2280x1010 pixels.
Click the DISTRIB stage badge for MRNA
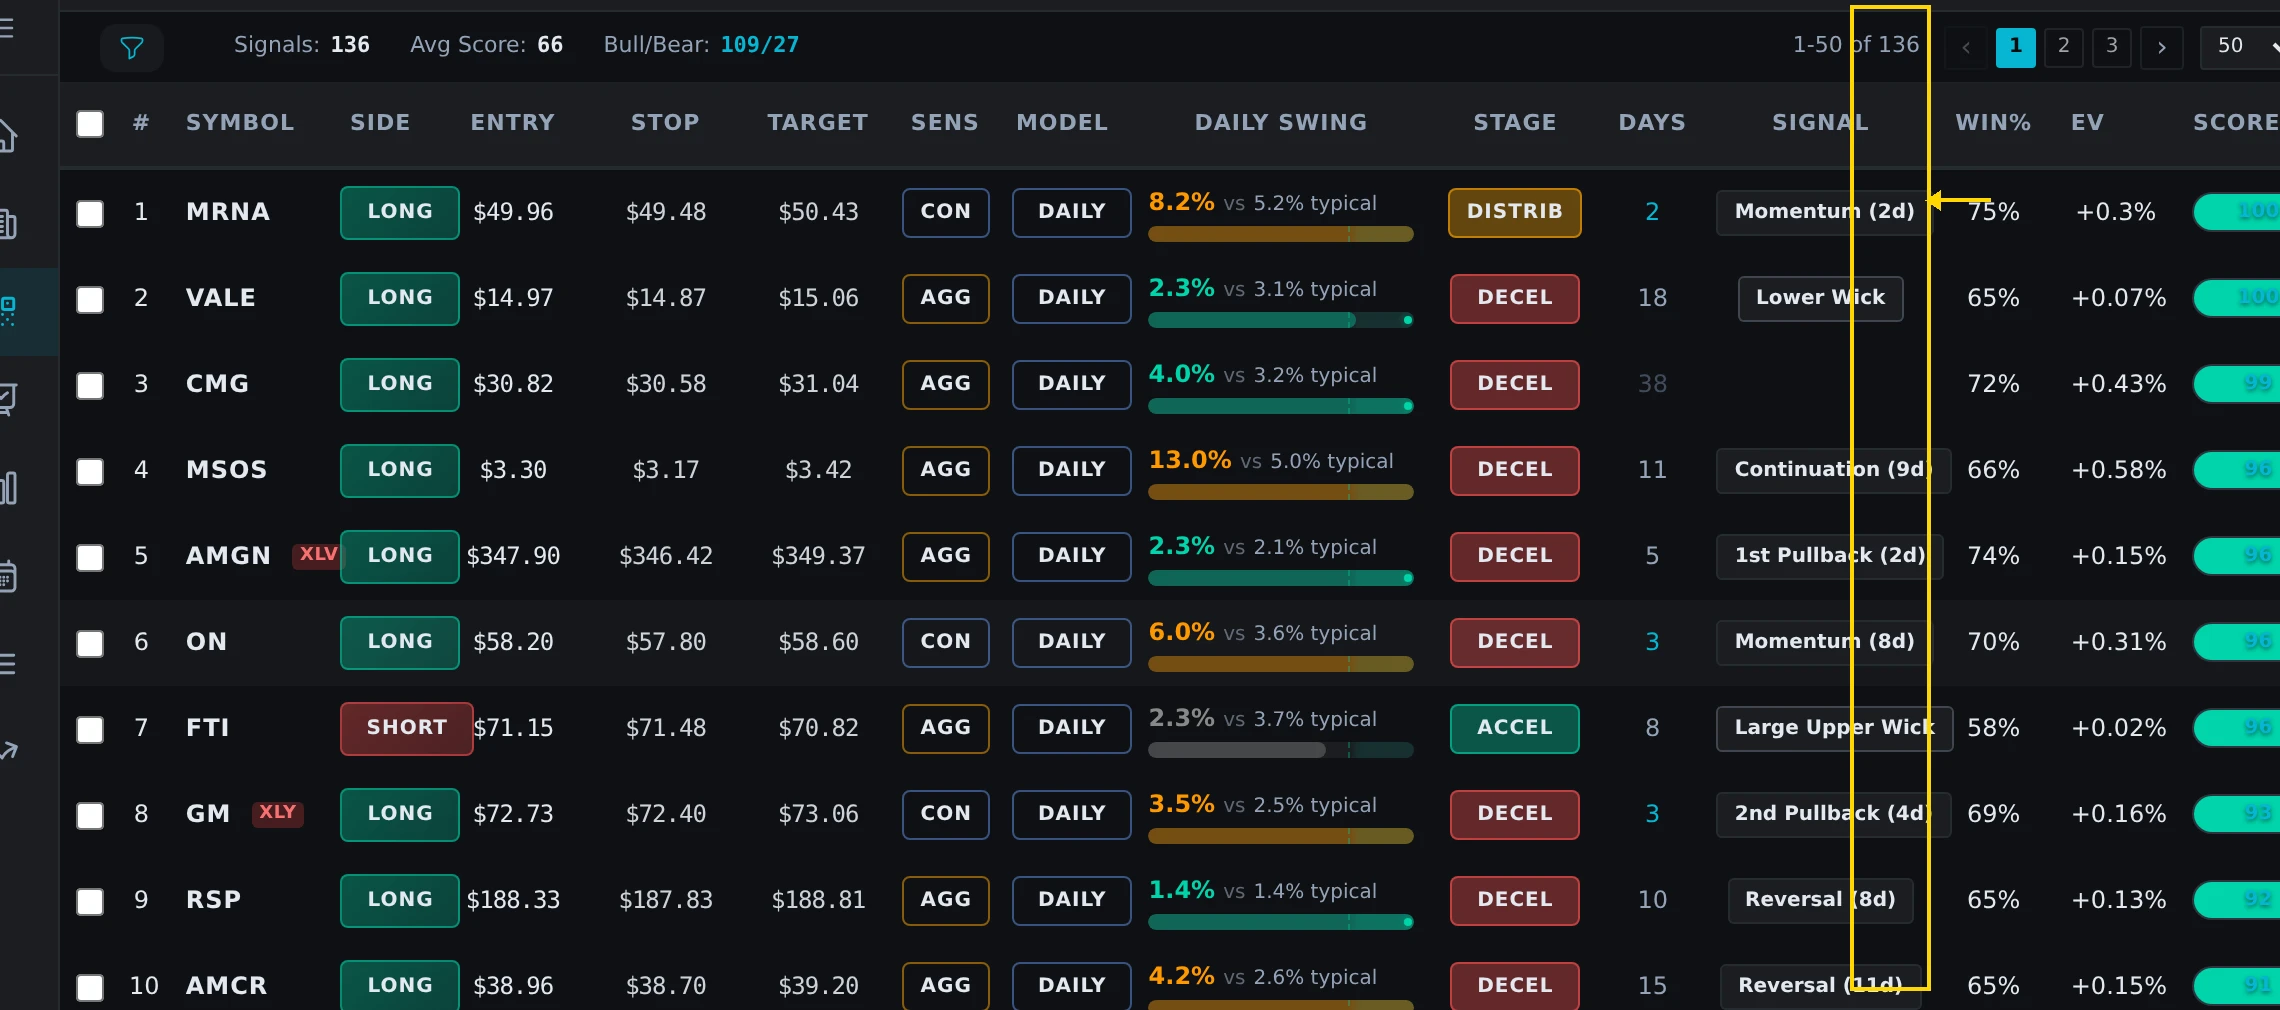(1514, 212)
